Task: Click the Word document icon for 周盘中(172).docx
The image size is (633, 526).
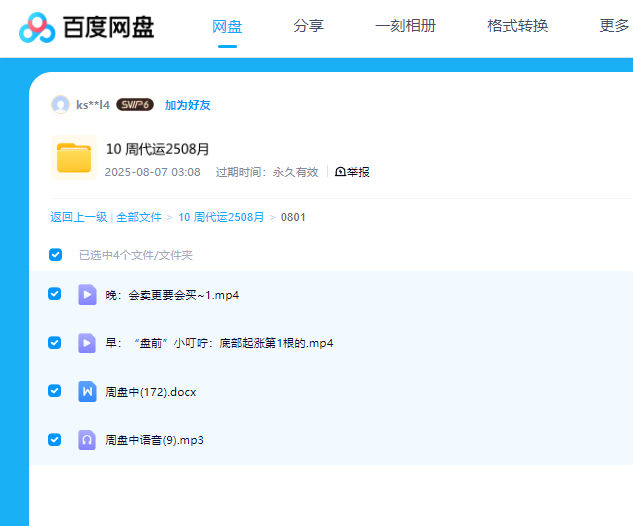Action: pos(87,391)
